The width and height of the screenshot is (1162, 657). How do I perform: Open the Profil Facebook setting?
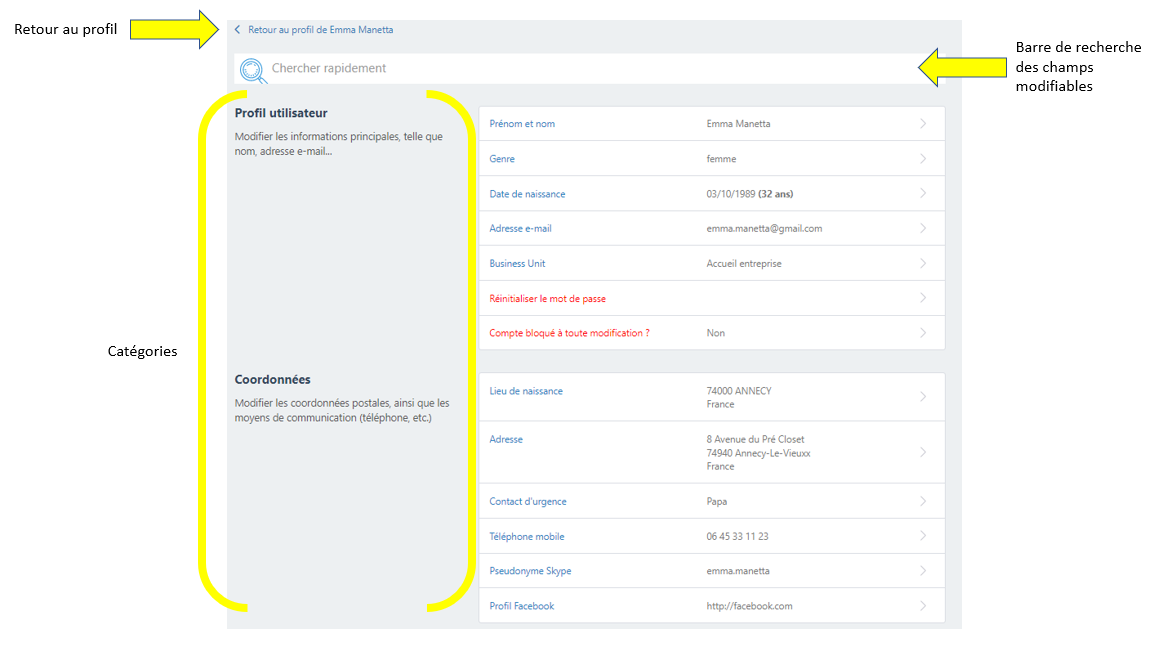tap(521, 606)
